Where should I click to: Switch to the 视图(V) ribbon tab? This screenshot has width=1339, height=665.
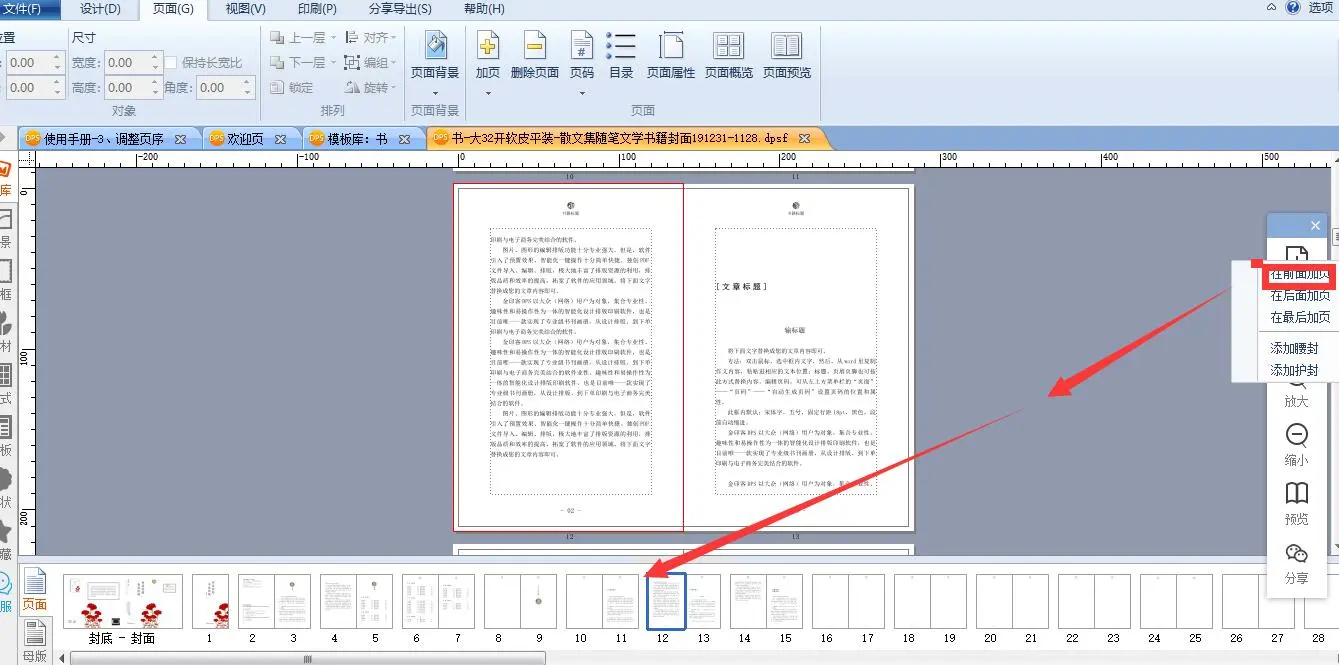pos(246,9)
